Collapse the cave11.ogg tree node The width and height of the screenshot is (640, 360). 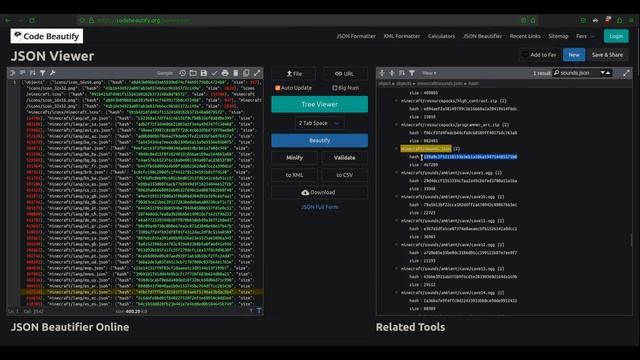(396, 220)
